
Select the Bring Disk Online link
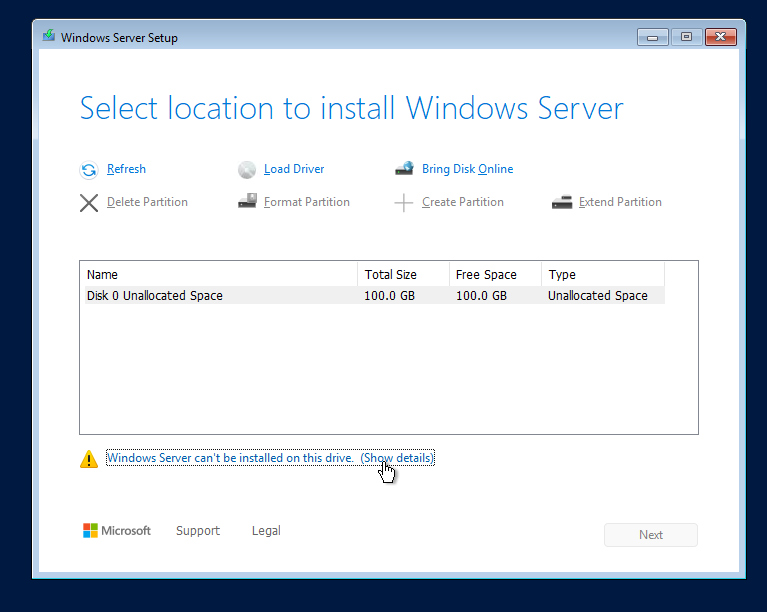coord(467,170)
